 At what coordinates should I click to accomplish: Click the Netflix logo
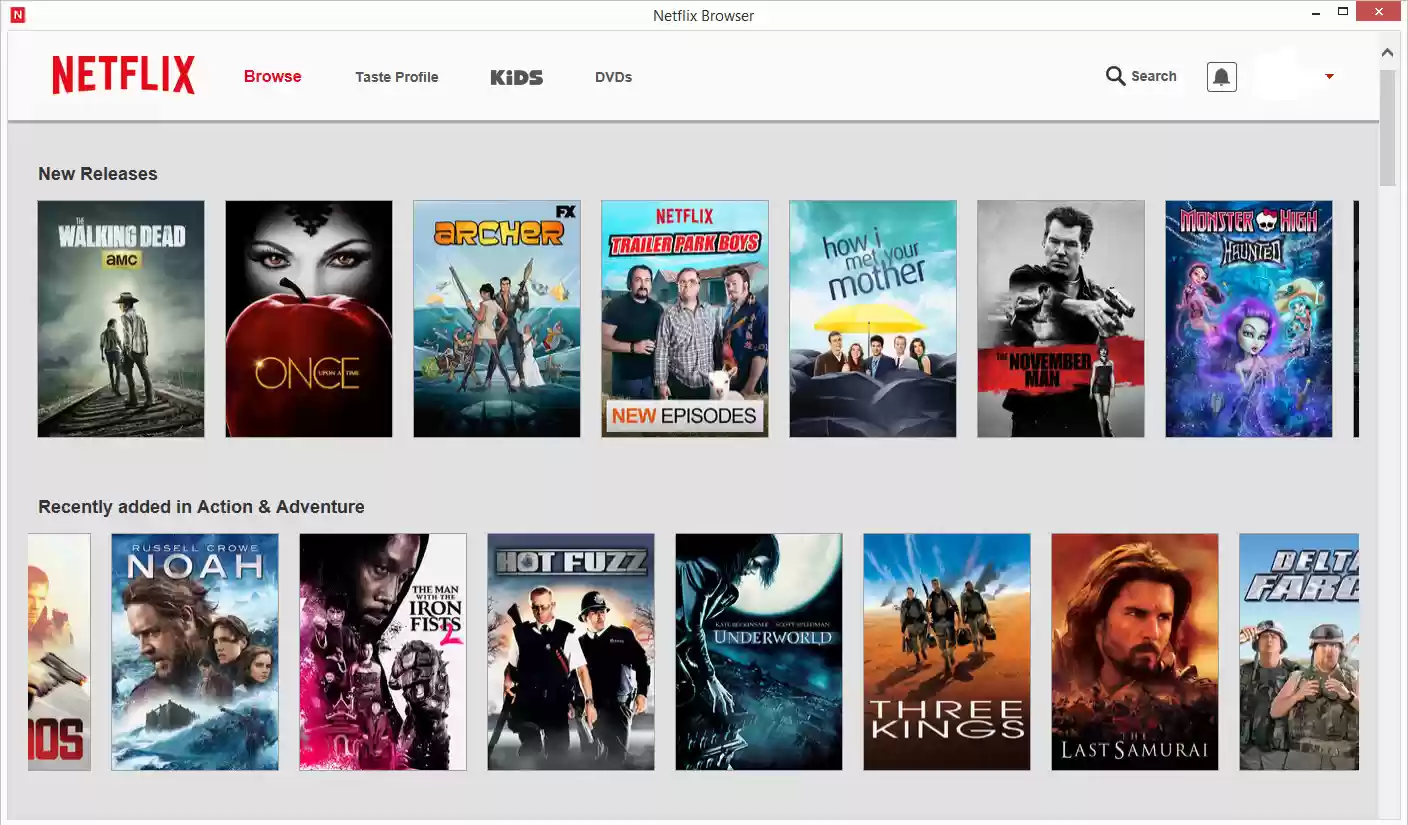122,75
